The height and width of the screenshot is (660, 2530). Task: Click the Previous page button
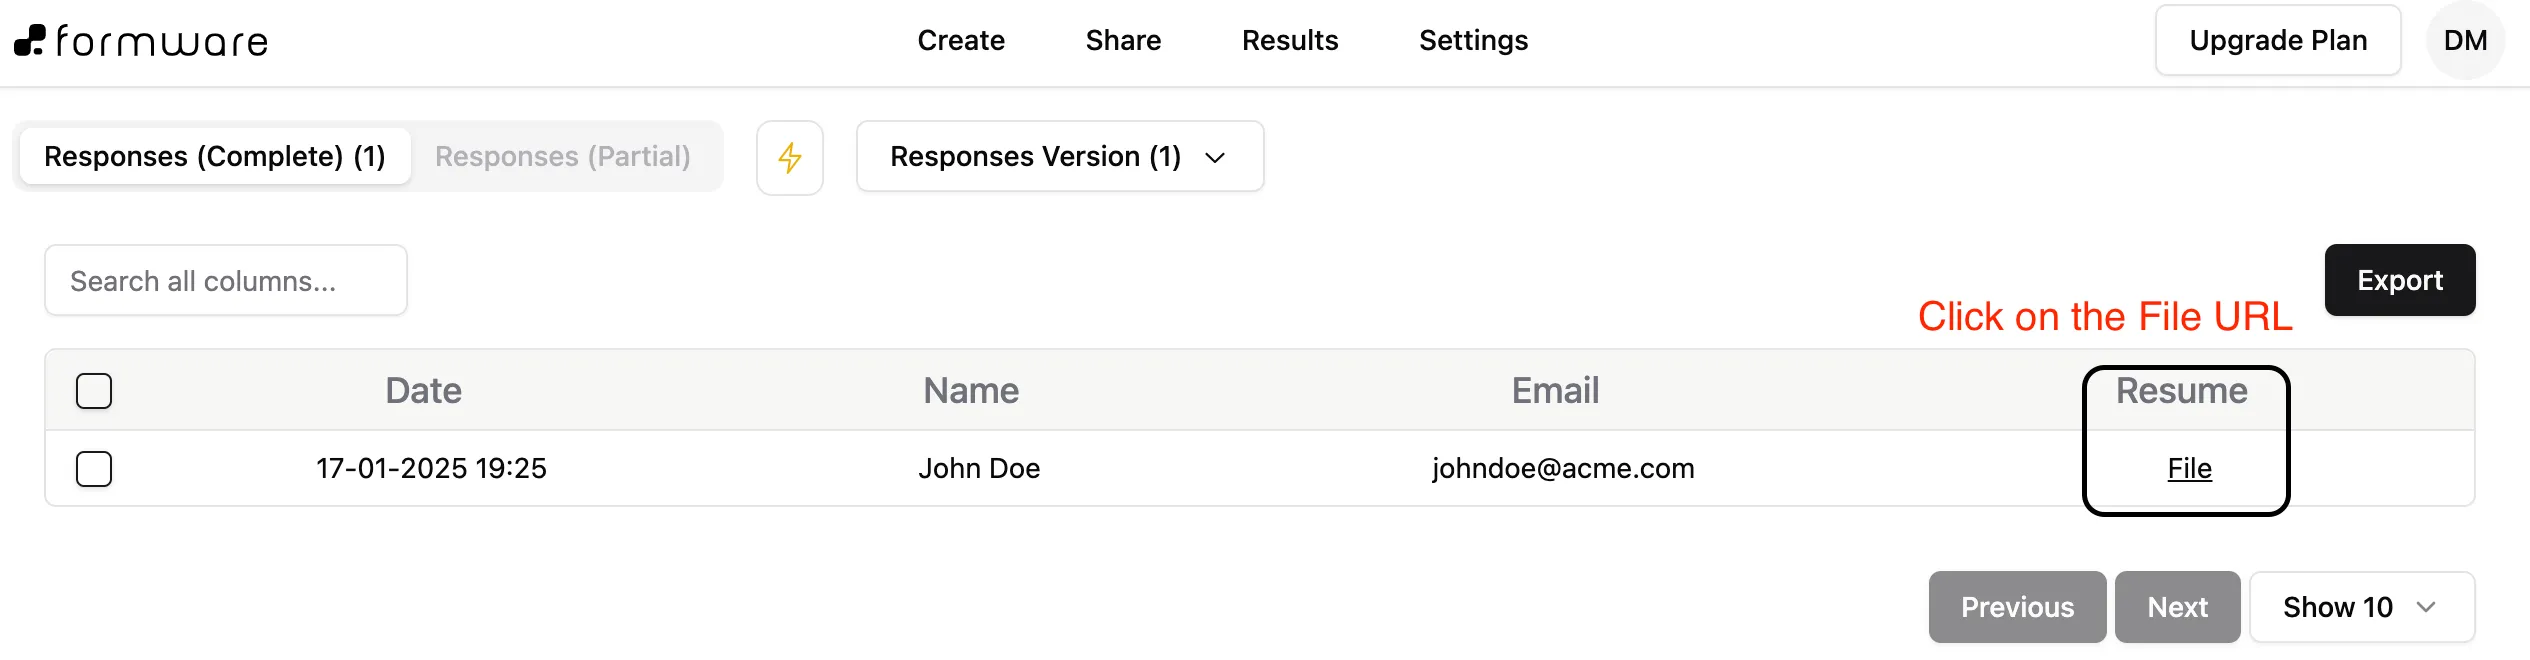coord(2017,607)
